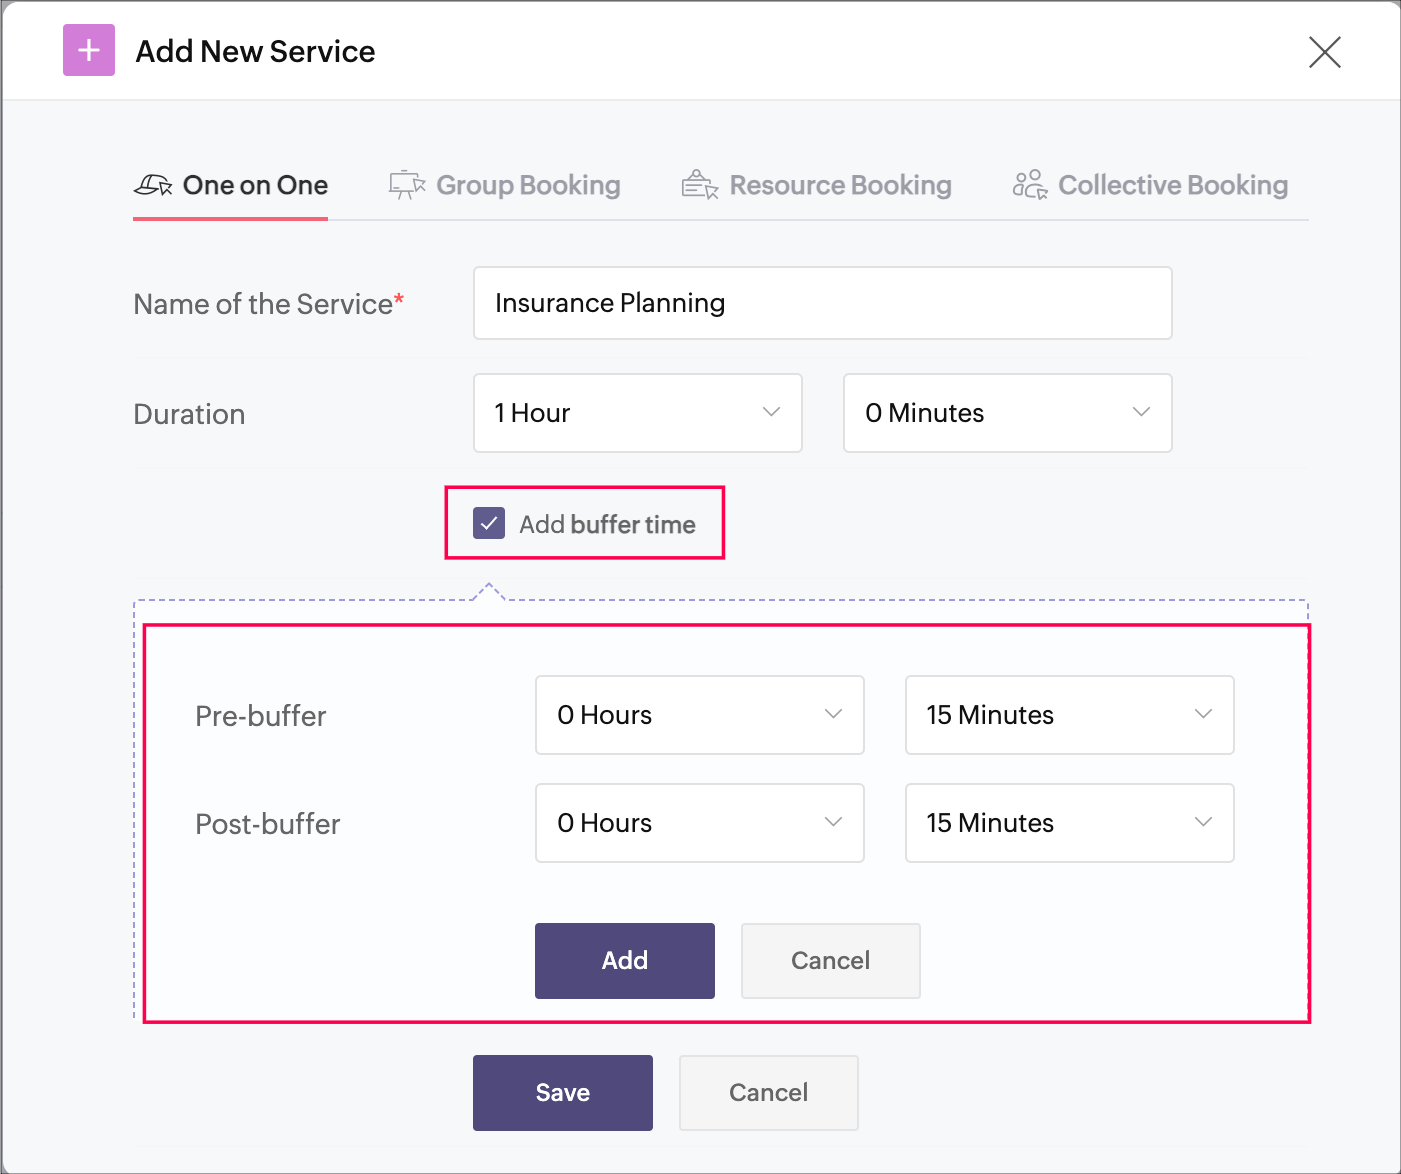Screen dimensions: 1401x1174
Task: Switch to Group Booking tab
Action: point(505,185)
